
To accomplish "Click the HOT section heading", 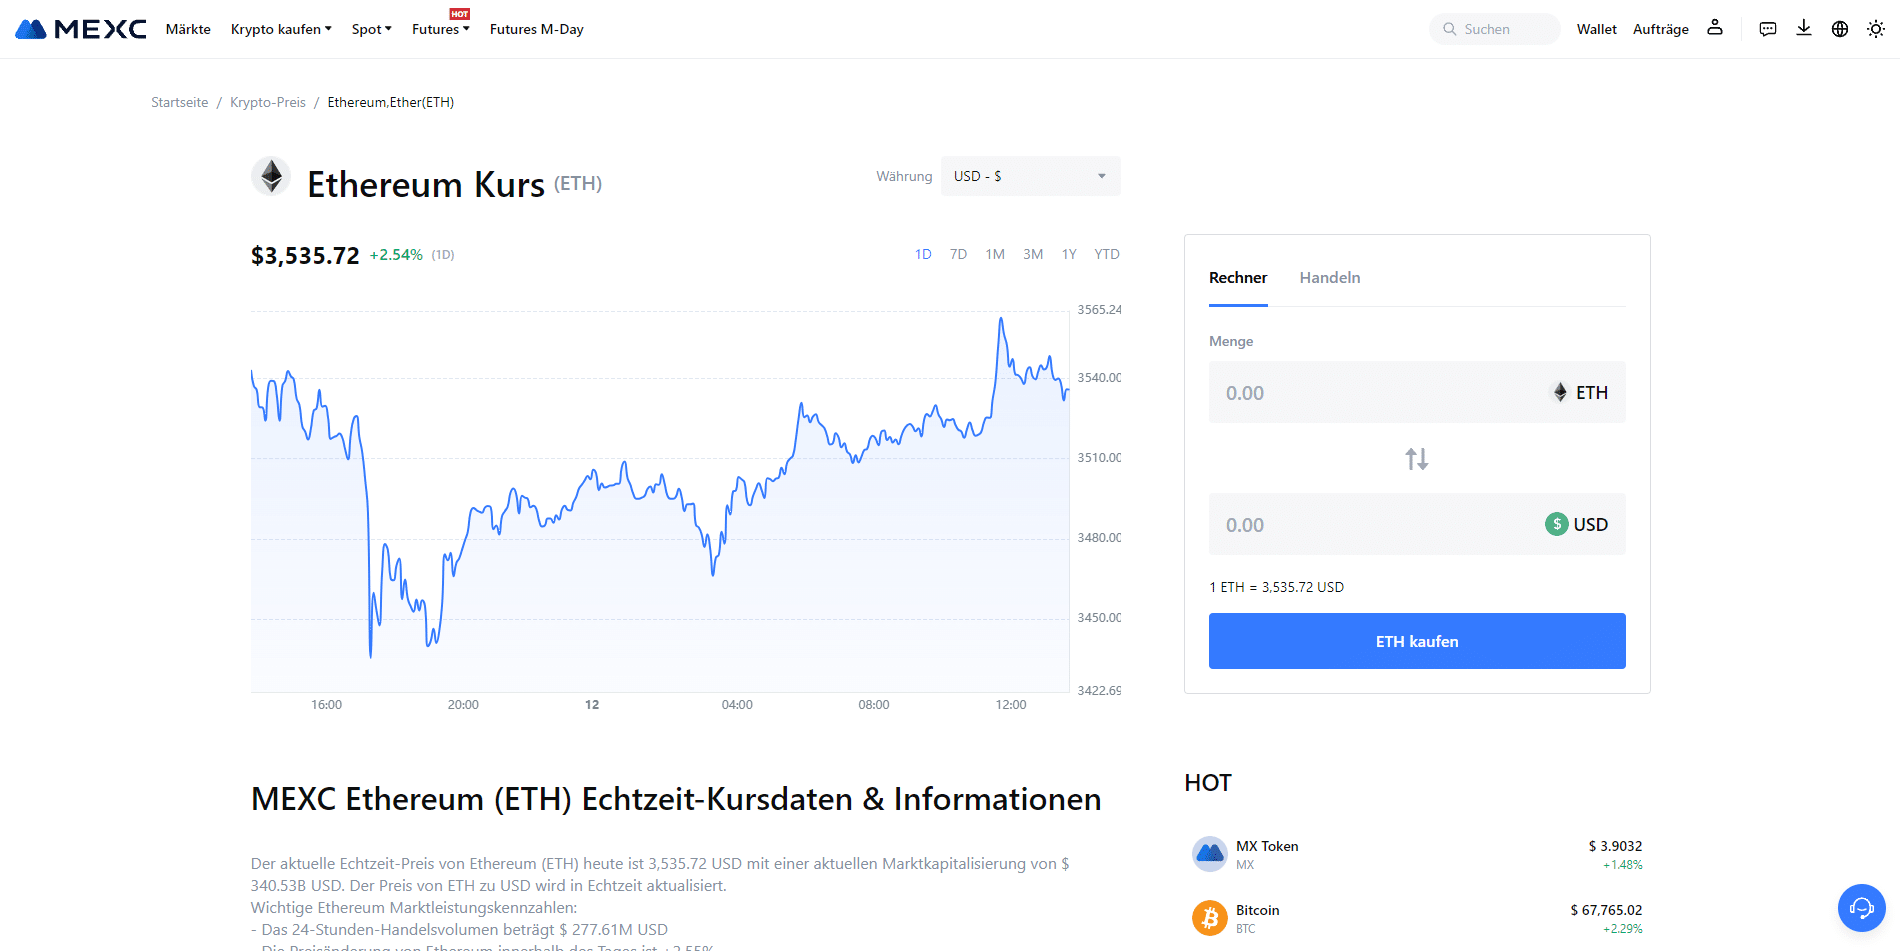I will 1208,783.
